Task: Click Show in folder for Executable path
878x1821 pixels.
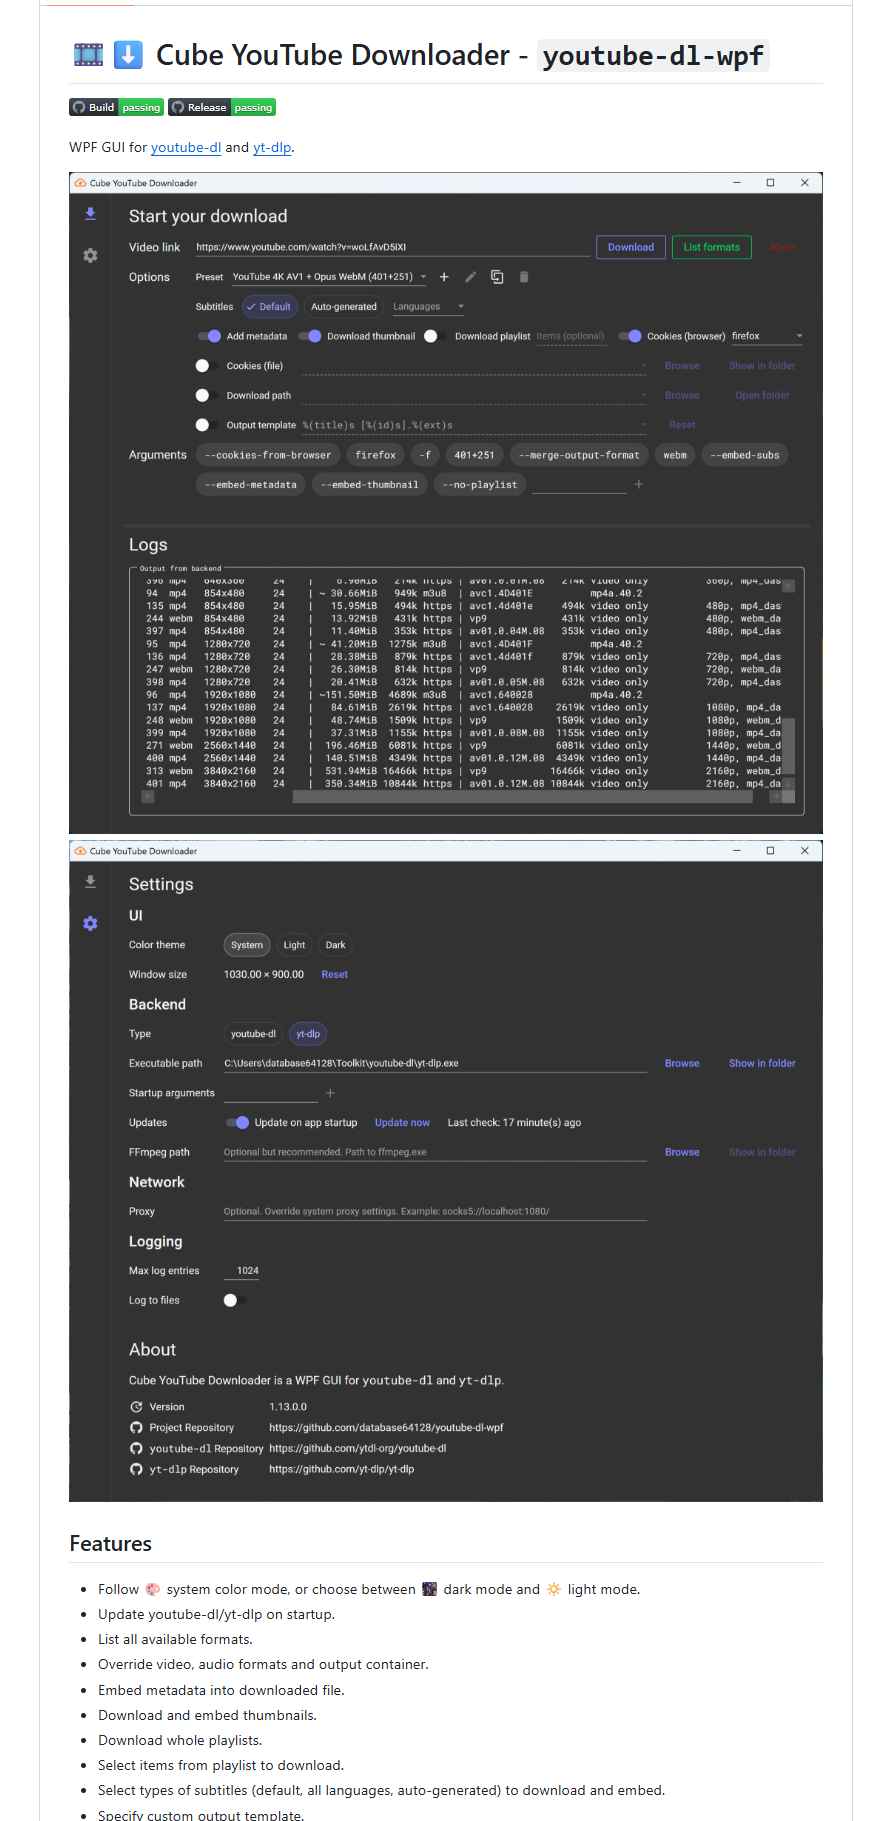Action: [x=762, y=1063]
